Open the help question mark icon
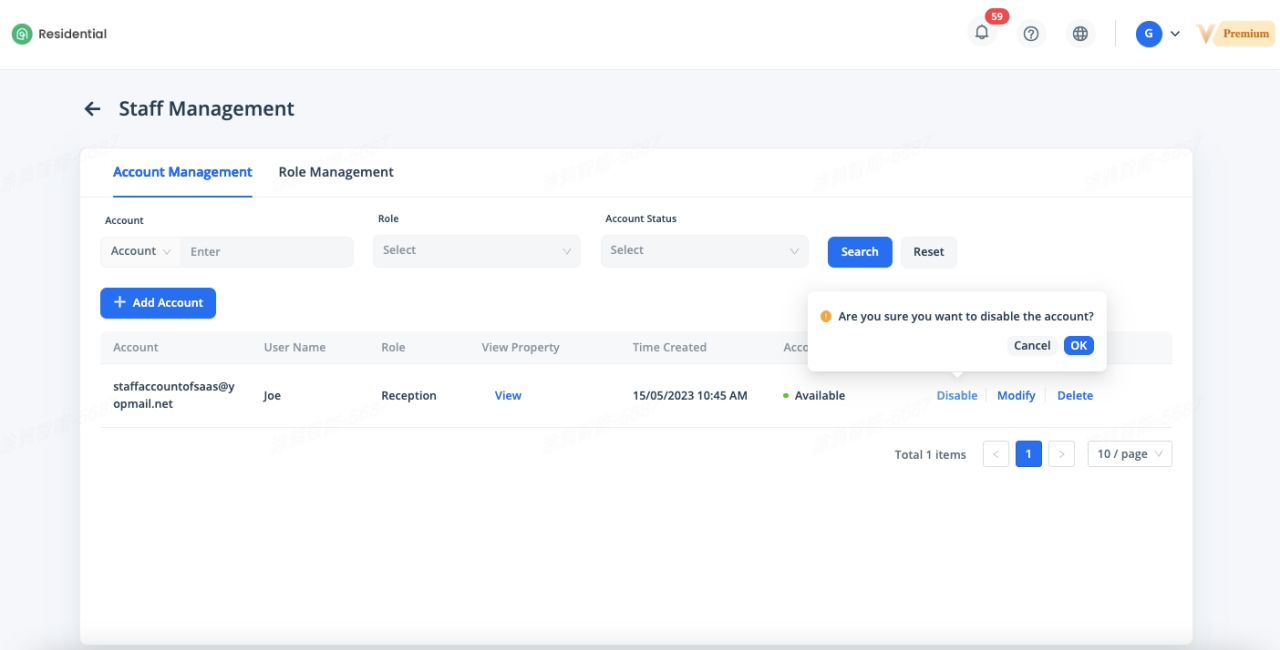 (x=1031, y=34)
